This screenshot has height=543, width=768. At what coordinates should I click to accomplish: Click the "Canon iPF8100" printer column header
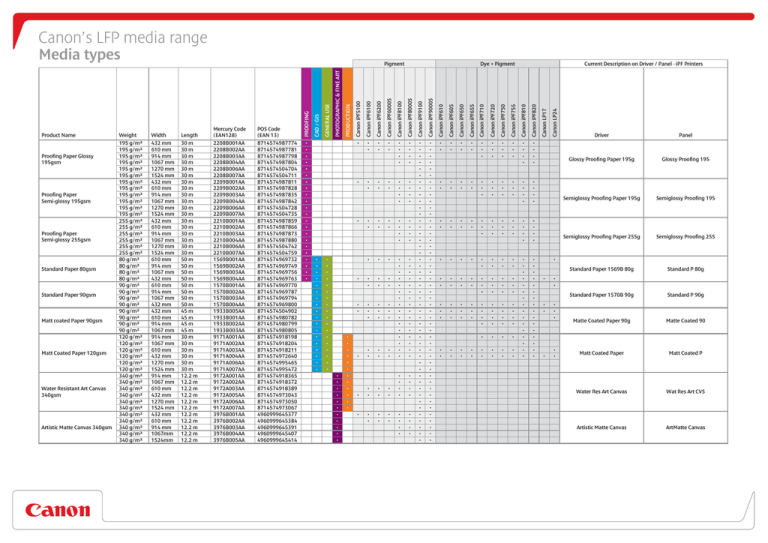click(x=399, y=119)
